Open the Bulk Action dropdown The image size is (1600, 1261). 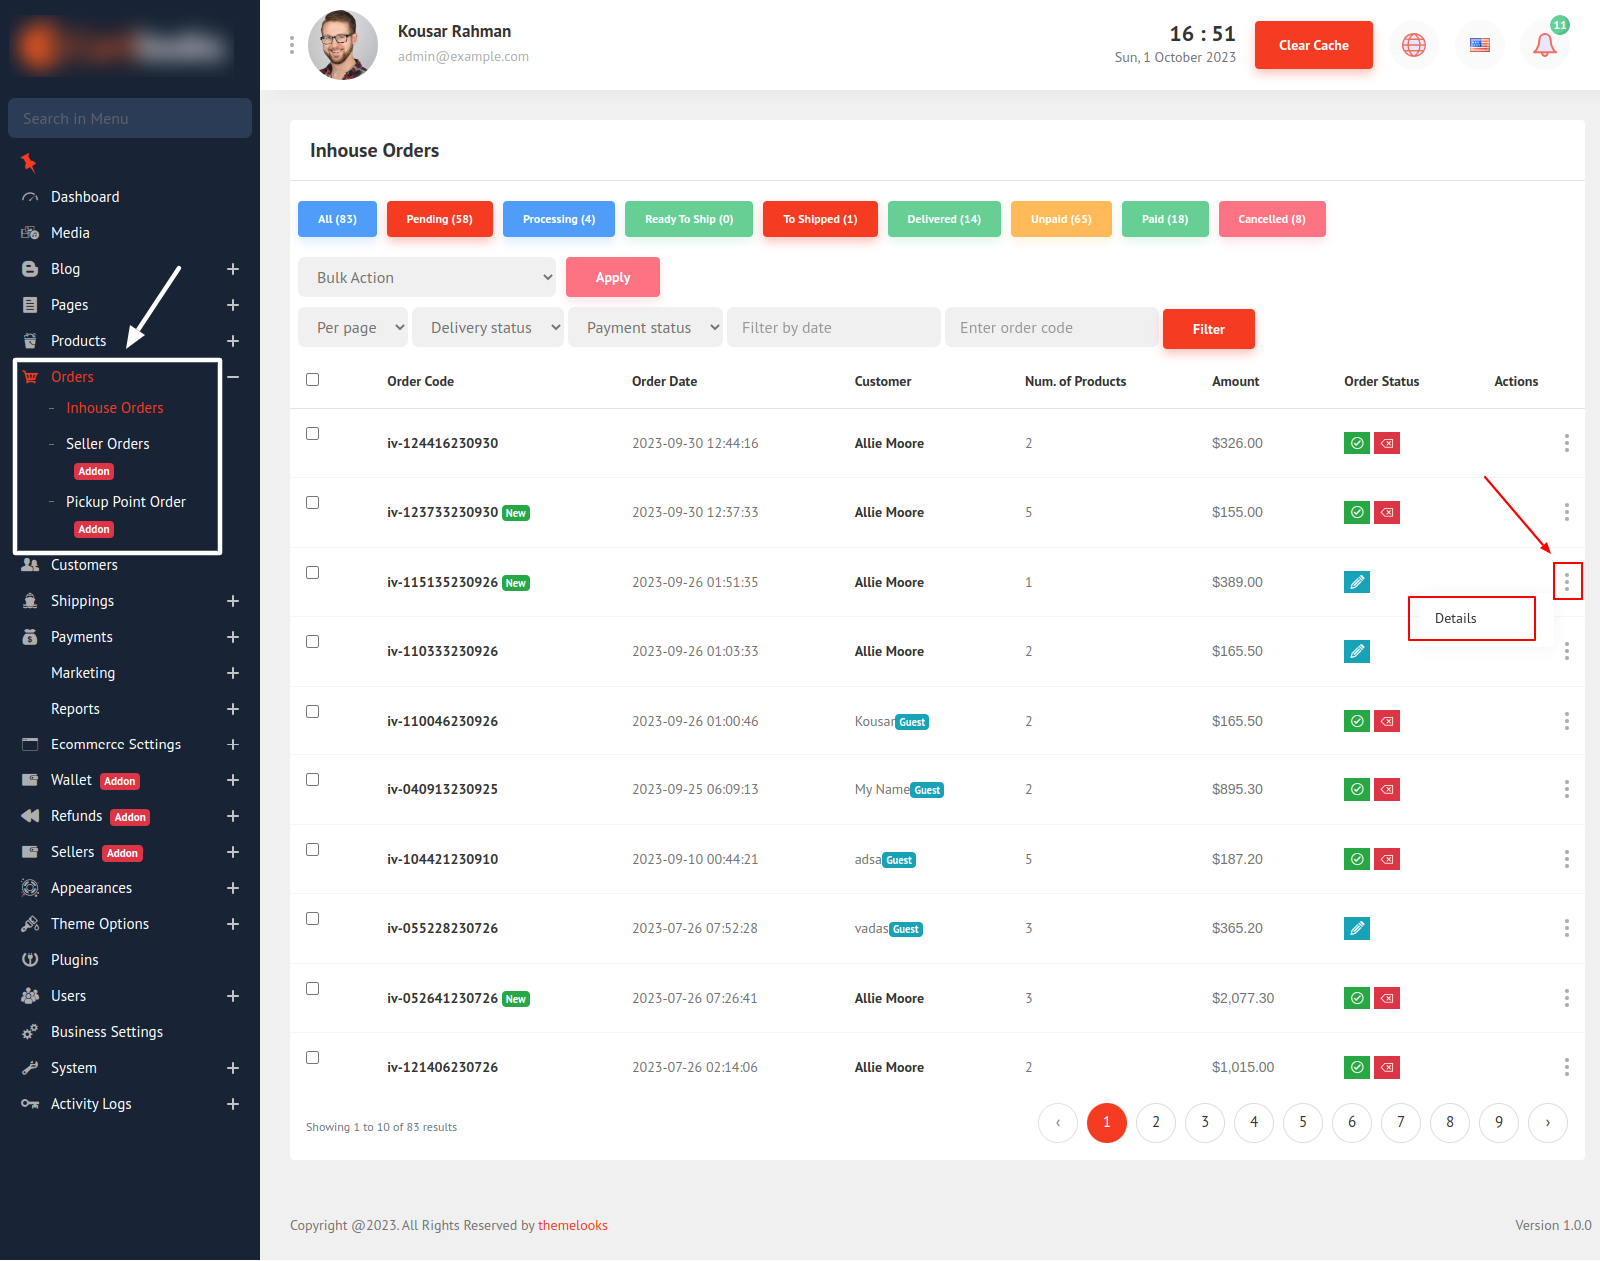[427, 277]
